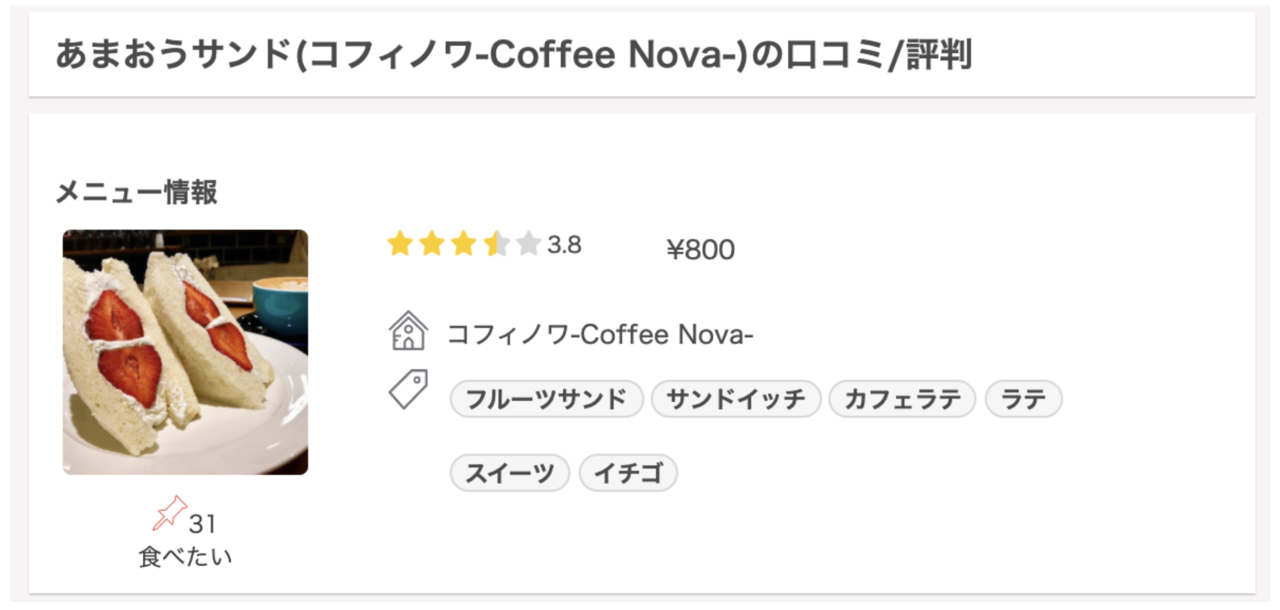This screenshot has width=1280, height=610.
Task: Choose the カフェラテ tag
Action: point(902,399)
